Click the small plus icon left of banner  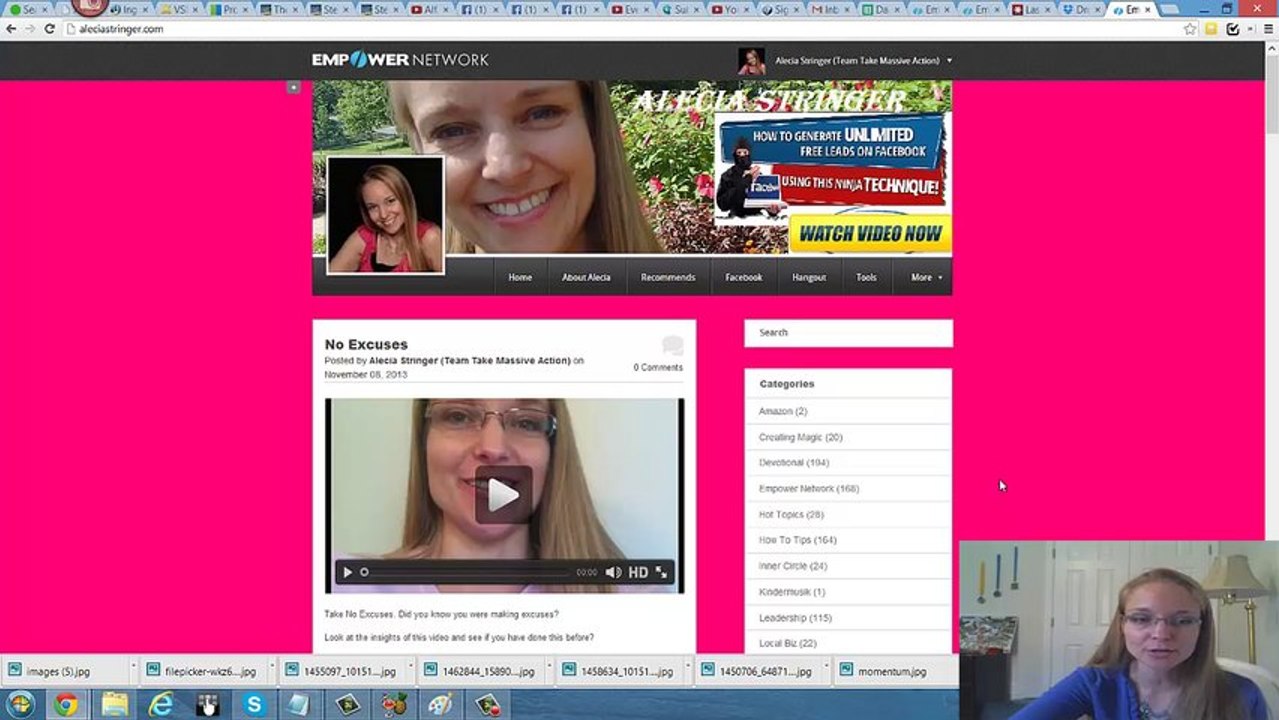click(x=293, y=87)
